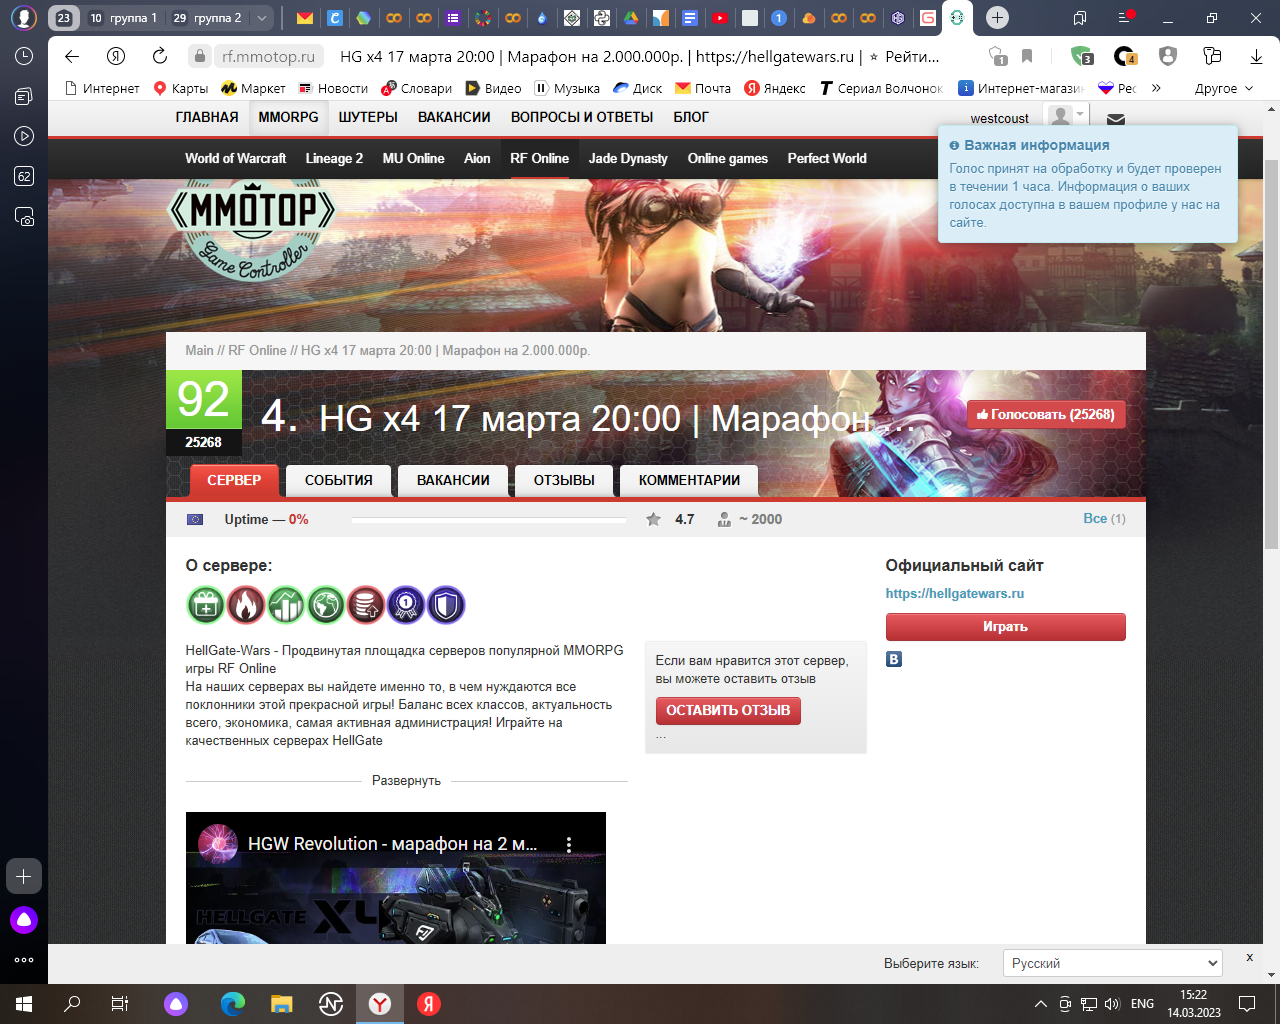This screenshot has height=1024, width=1280.
Task: Open the green shield protection extension icon
Action: (x=1081, y=56)
